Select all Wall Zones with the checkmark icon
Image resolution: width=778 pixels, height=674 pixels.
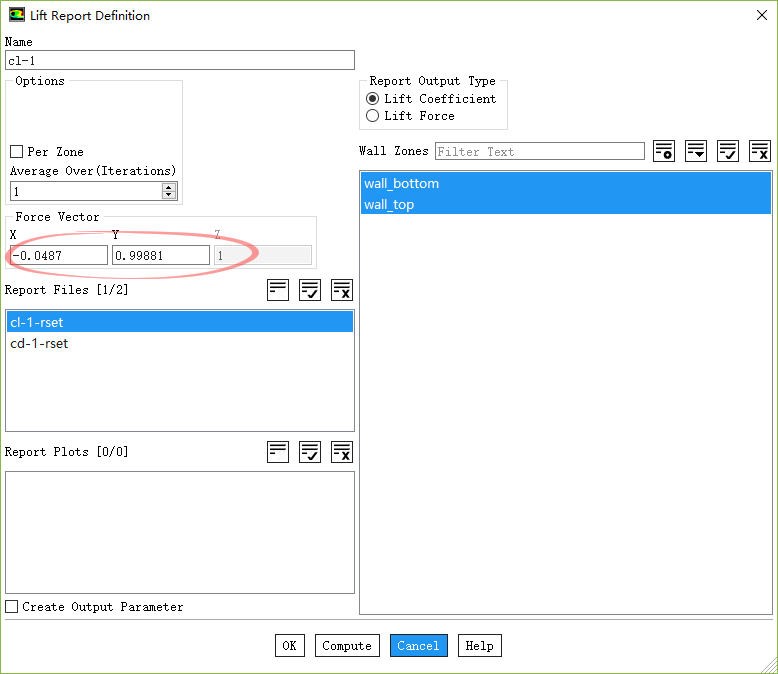pyautogui.click(x=728, y=151)
